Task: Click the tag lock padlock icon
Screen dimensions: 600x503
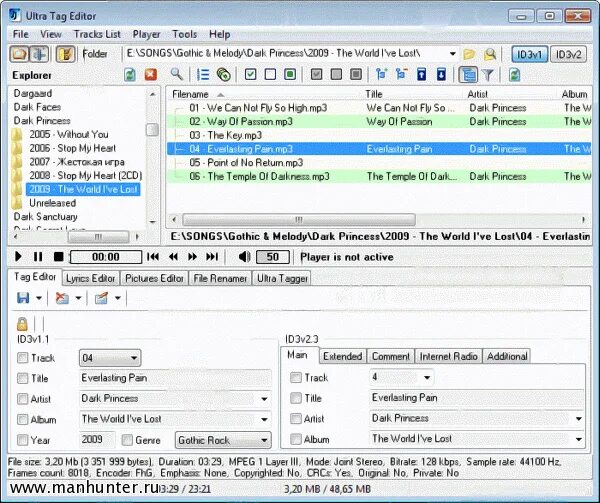Action: point(22,324)
